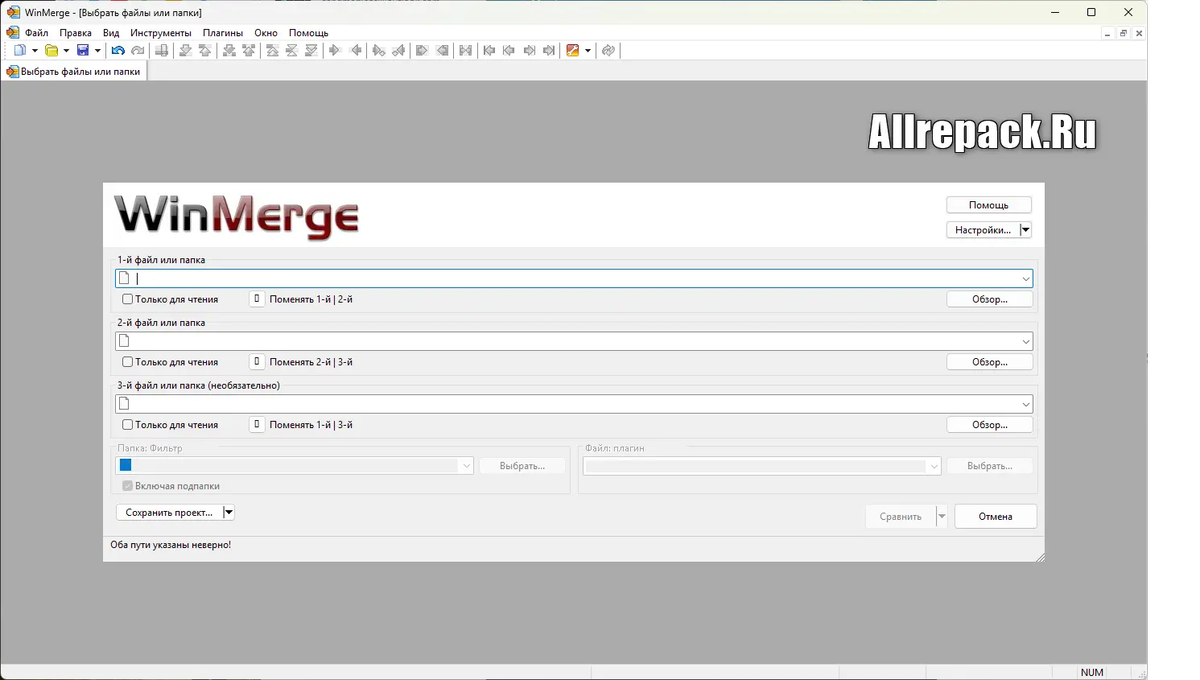Viewport: 1200px width, 680px height.
Task: Open the Open folder toolbar dropdown arrow
Action: 67,50
